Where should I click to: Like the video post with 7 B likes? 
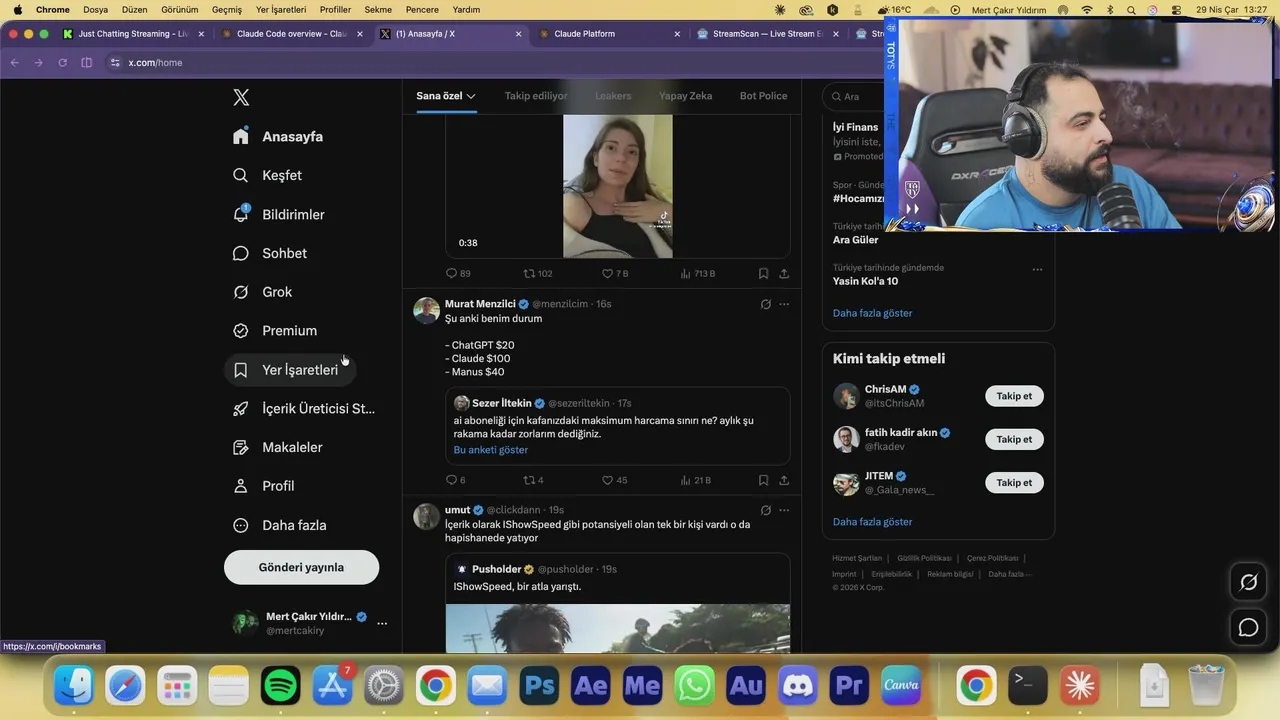(614, 273)
